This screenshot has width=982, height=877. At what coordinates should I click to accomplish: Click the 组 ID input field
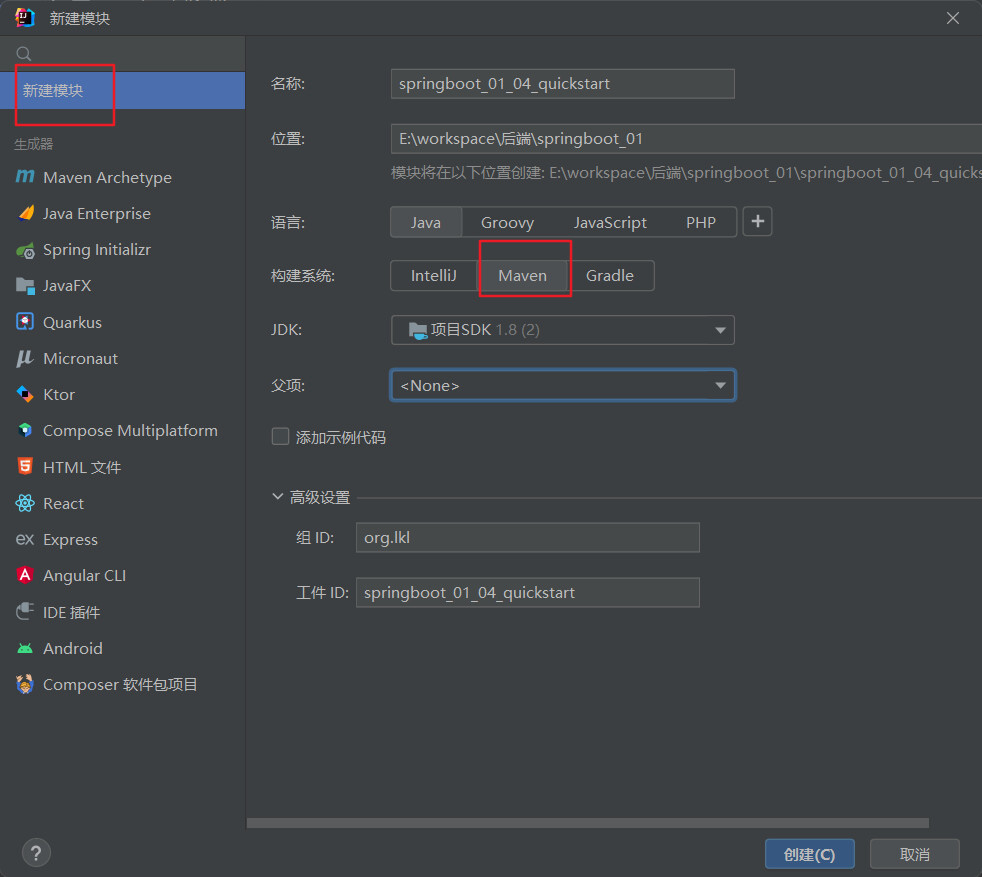pyautogui.click(x=527, y=537)
